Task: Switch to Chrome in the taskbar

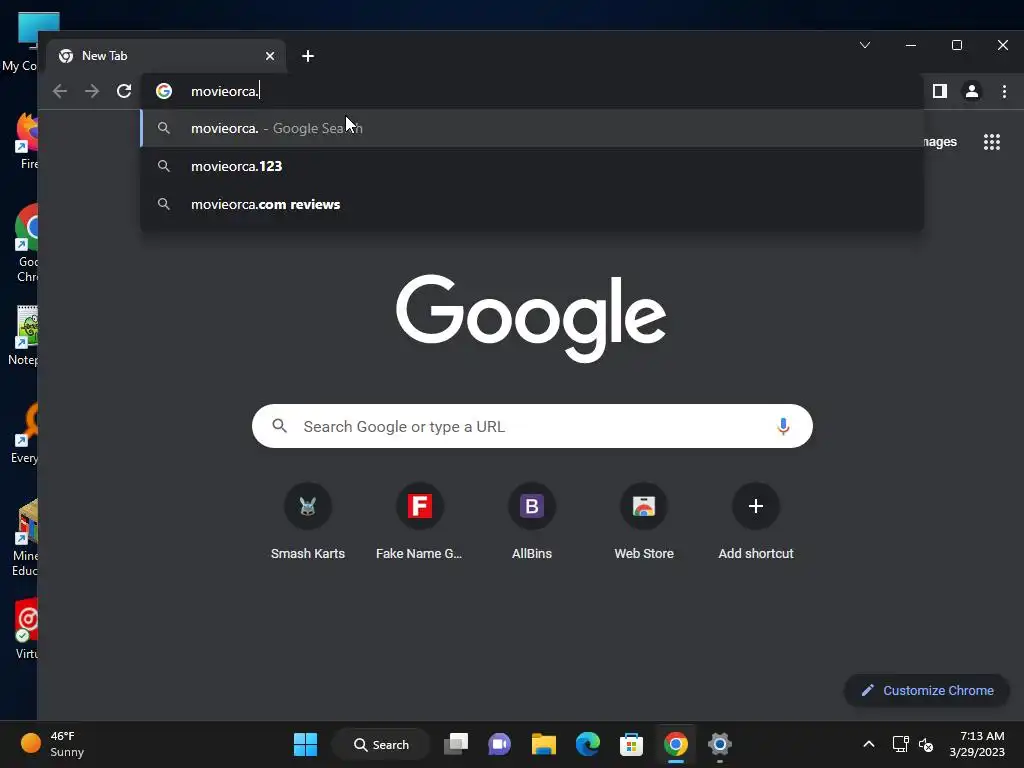Action: [x=676, y=744]
